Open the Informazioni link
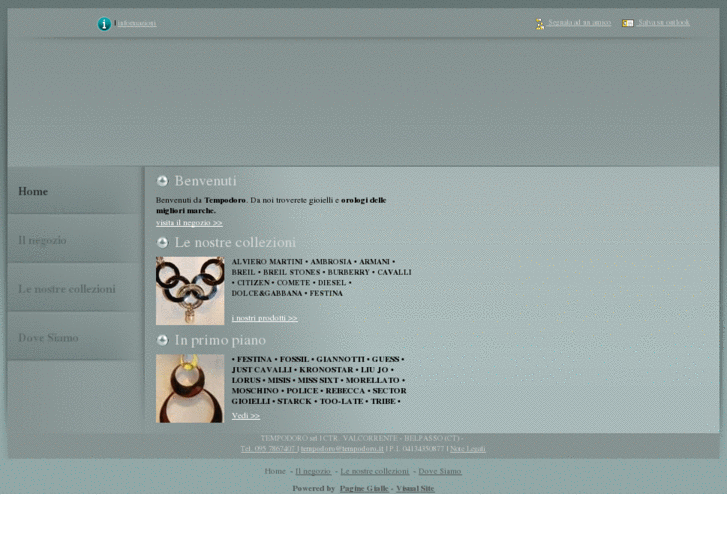 (x=137, y=23)
